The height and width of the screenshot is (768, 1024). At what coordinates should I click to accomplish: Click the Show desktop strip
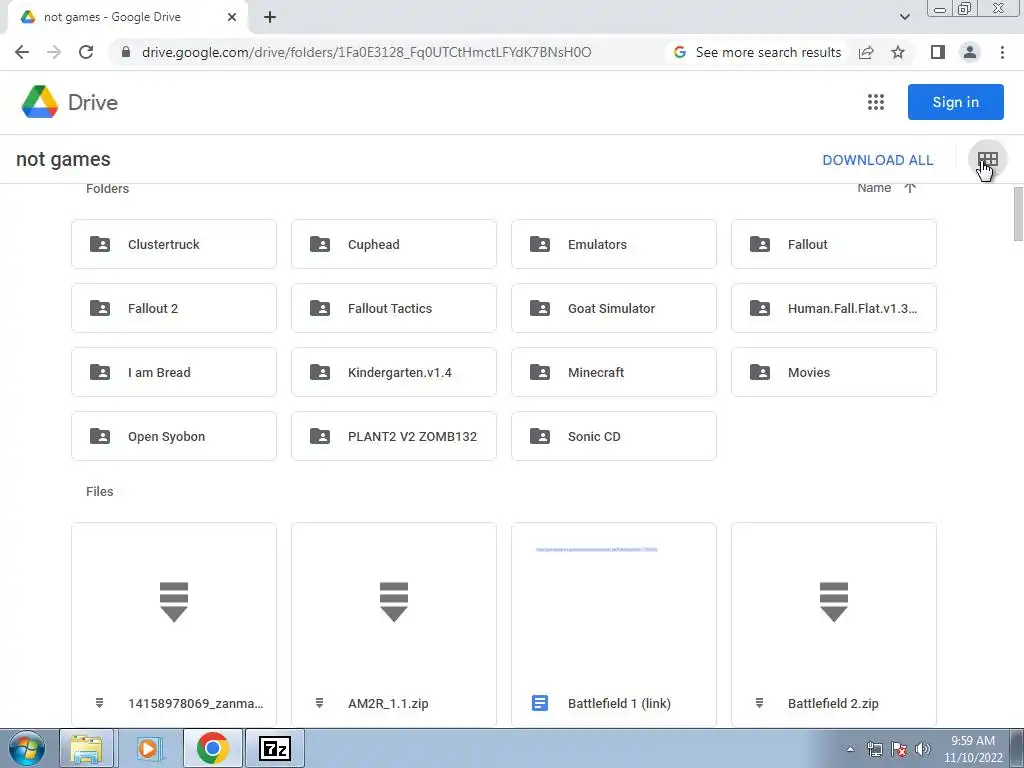point(1019,748)
